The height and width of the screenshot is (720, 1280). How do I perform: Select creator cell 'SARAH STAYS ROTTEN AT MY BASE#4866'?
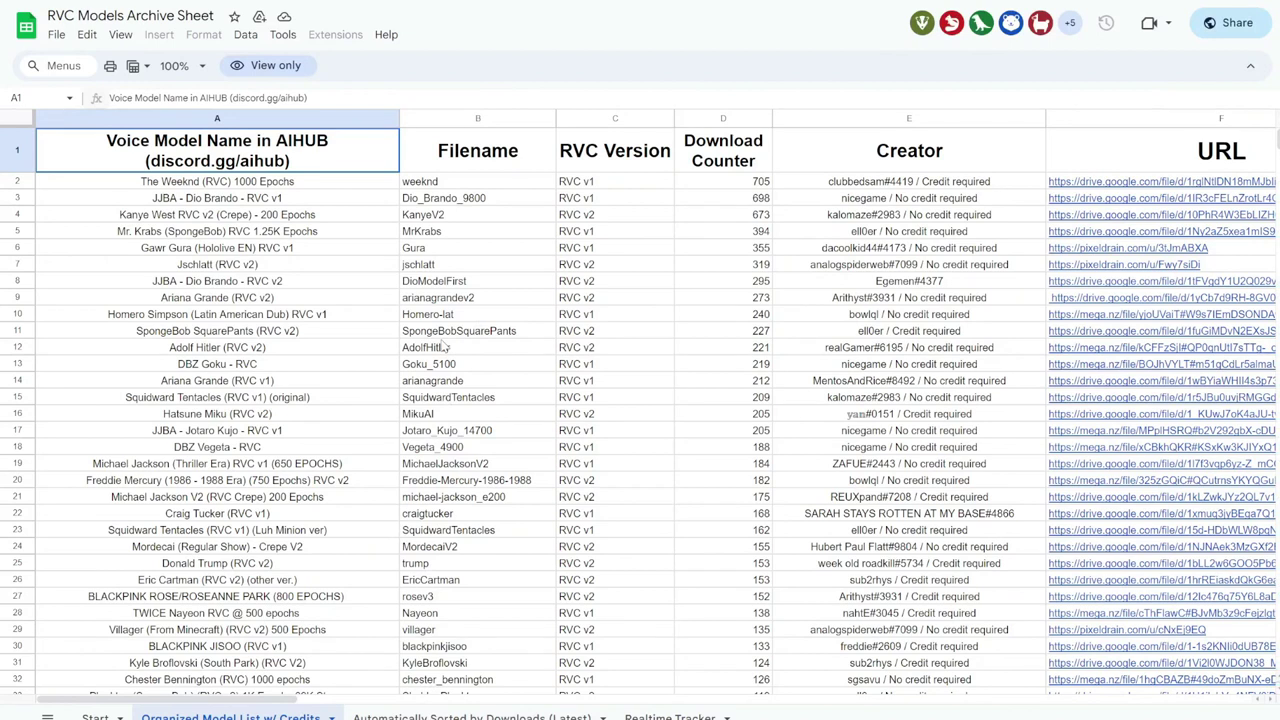[x=909, y=514]
